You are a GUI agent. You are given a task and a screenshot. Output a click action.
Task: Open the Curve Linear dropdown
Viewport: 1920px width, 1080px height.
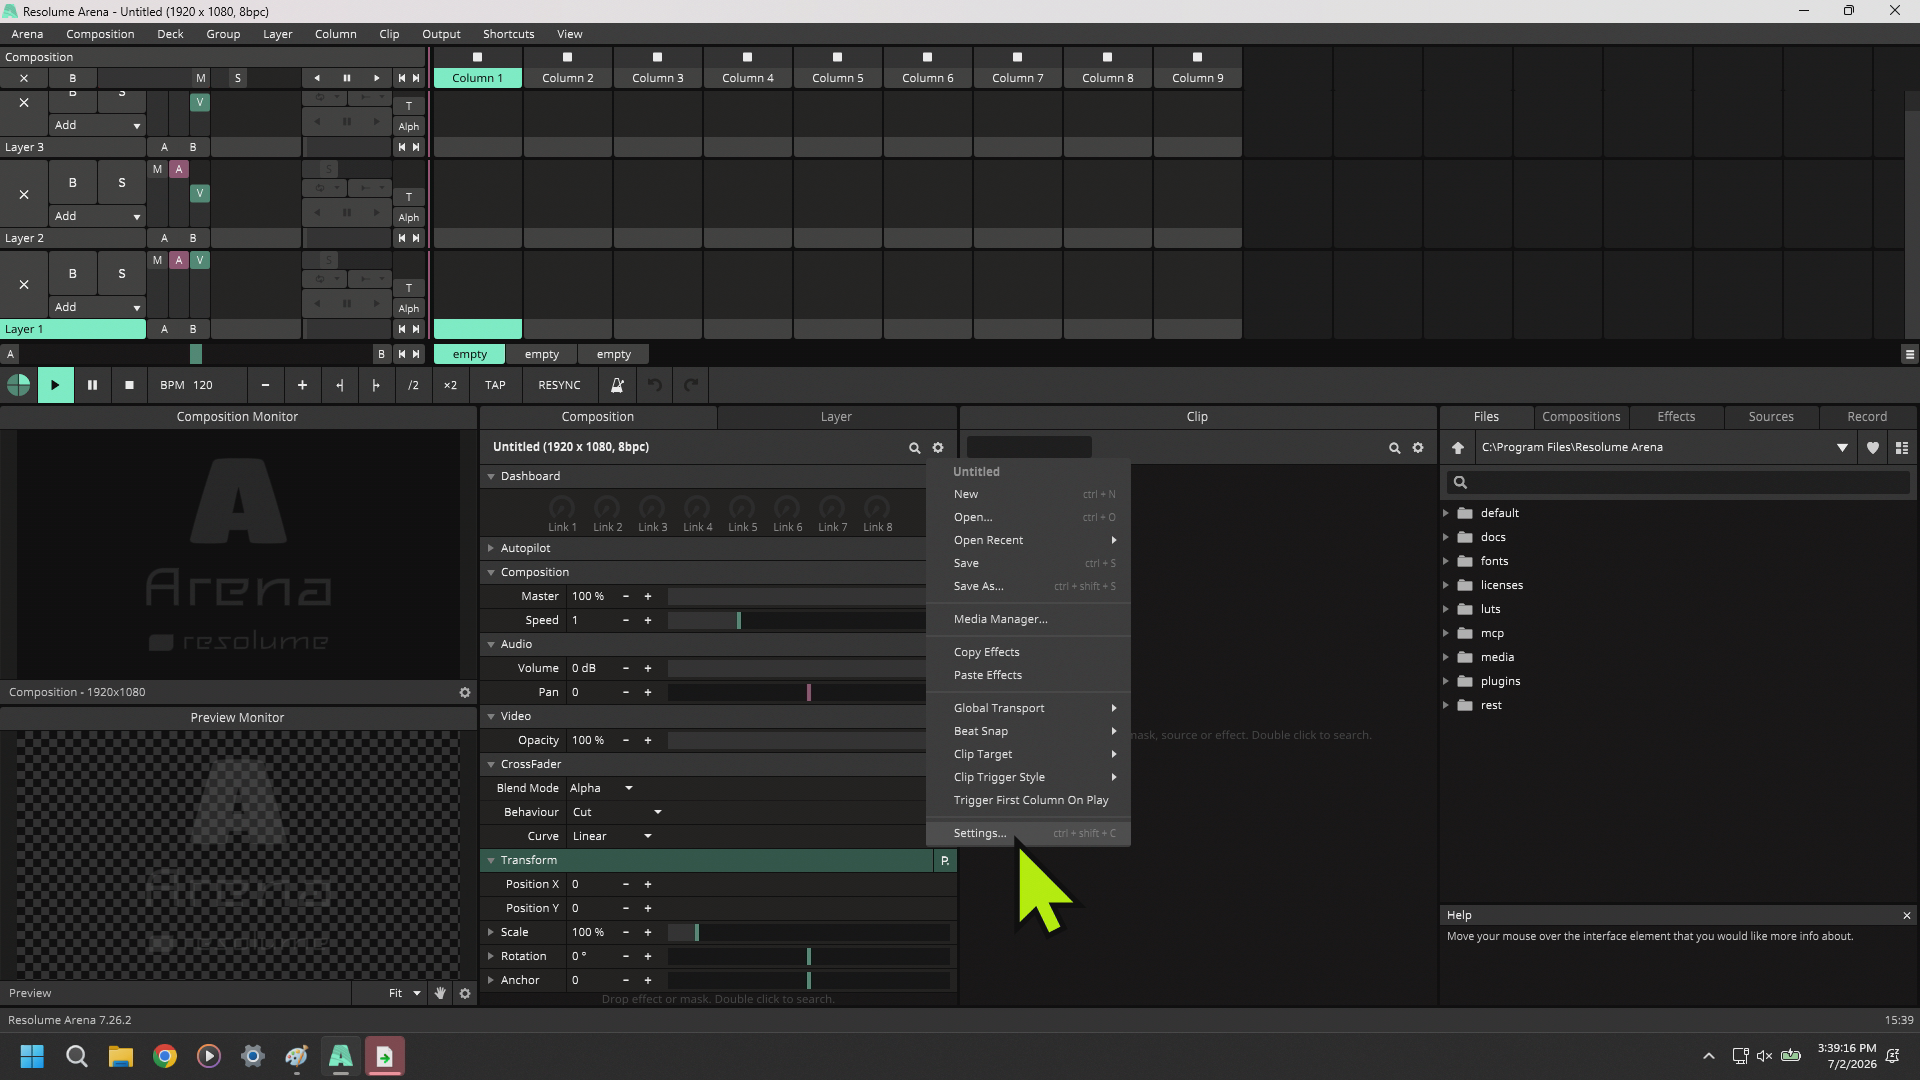pyautogui.click(x=612, y=836)
